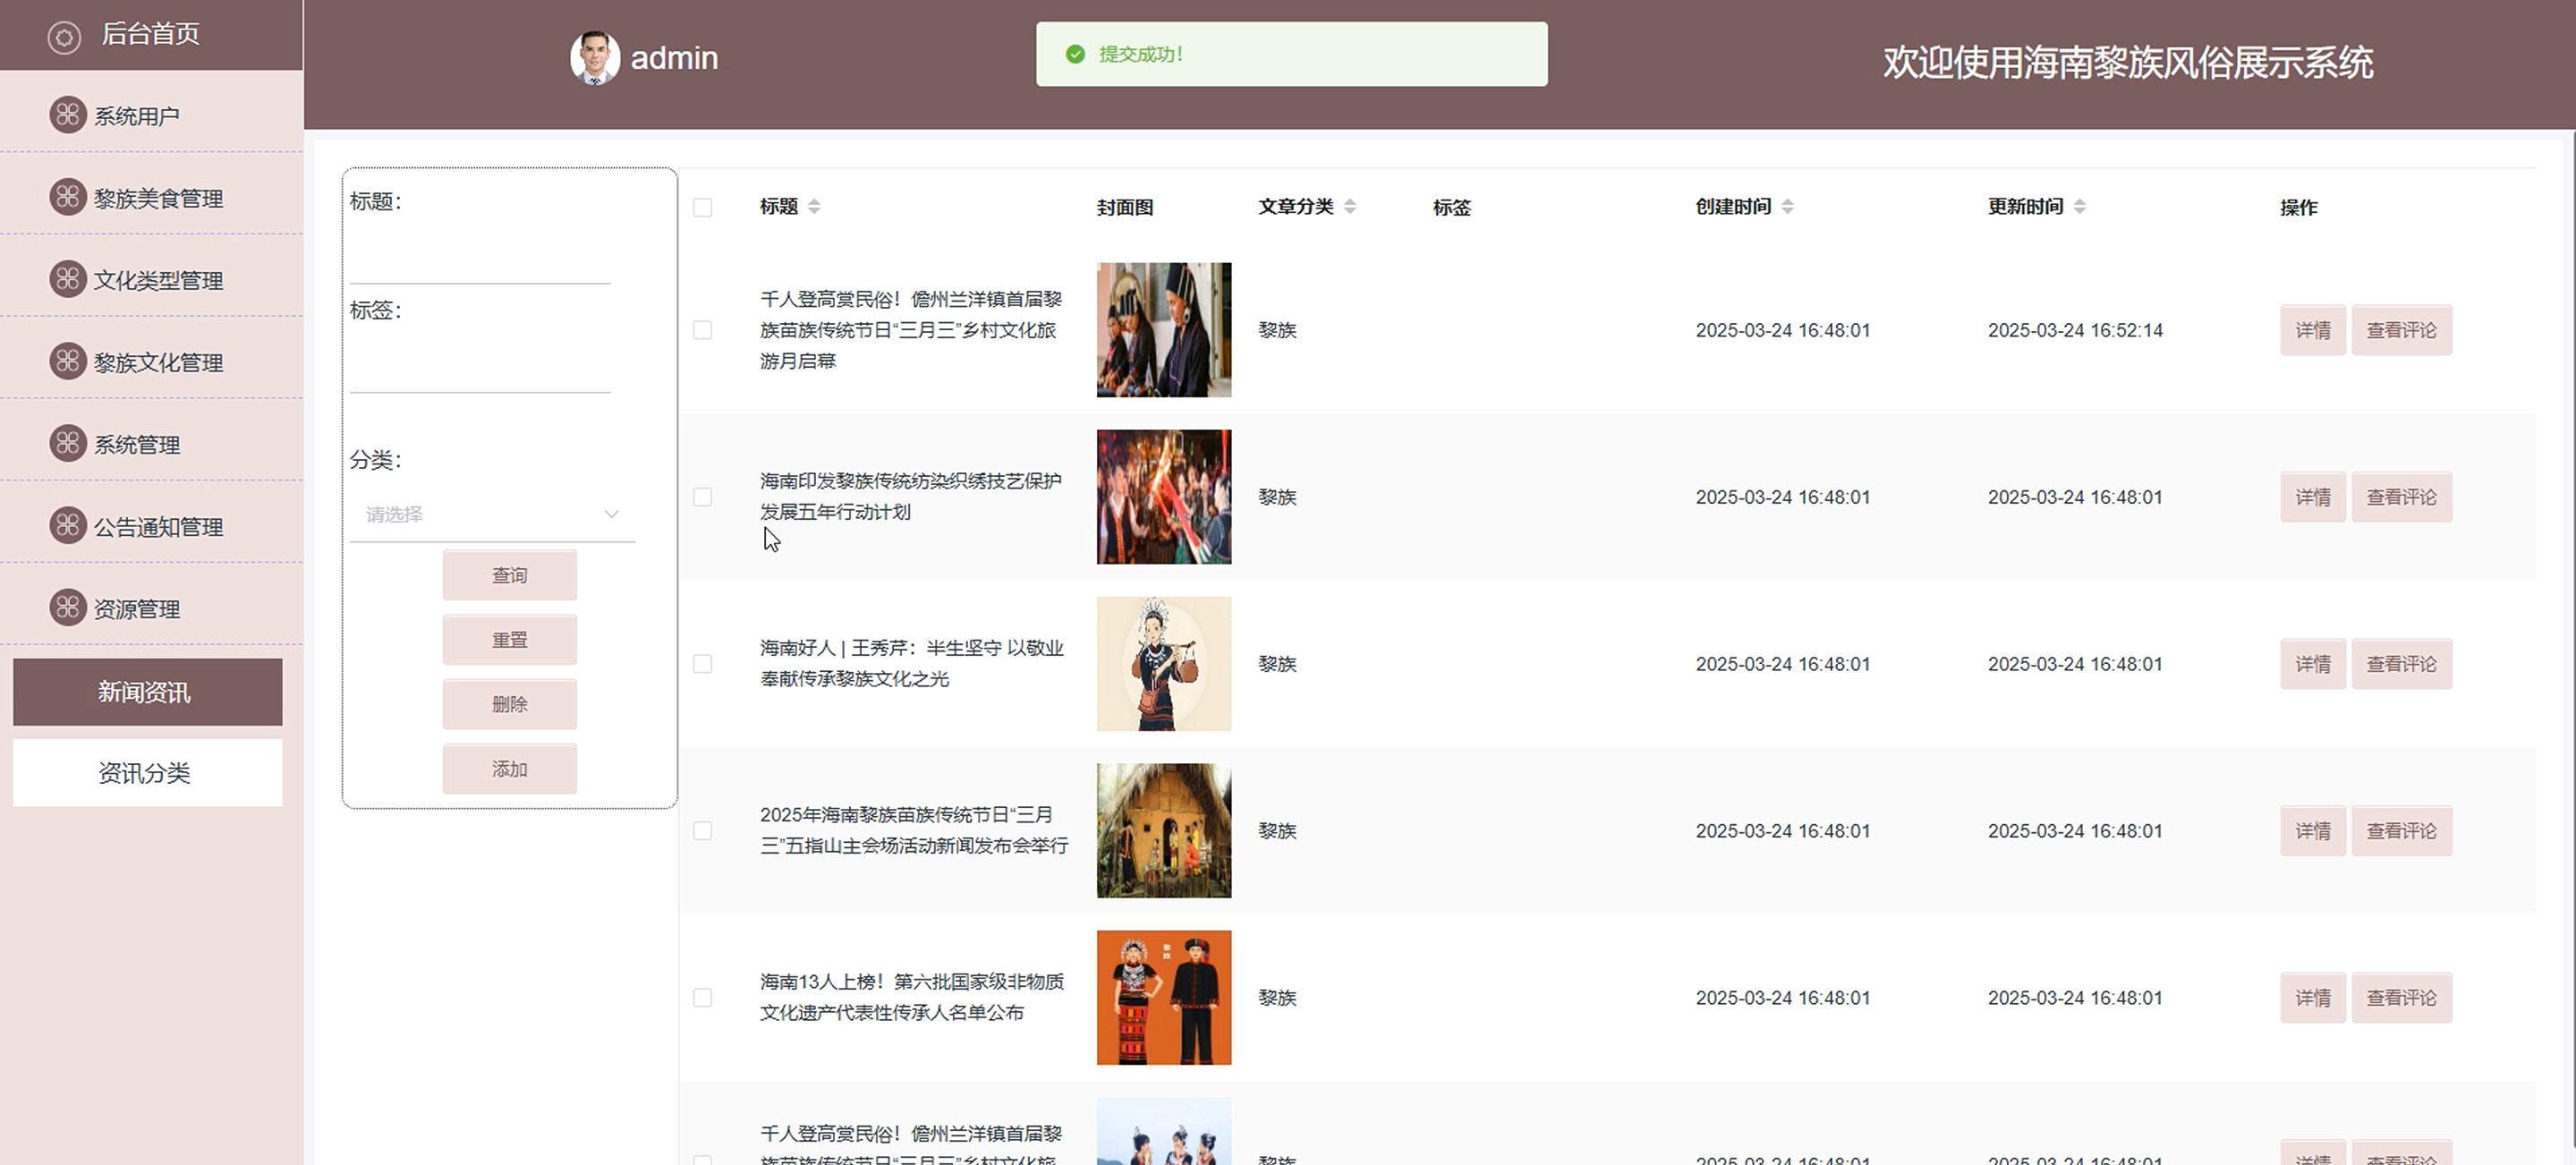Open the 分类 请选择 dropdown
The width and height of the screenshot is (2576, 1165).
coord(492,514)
